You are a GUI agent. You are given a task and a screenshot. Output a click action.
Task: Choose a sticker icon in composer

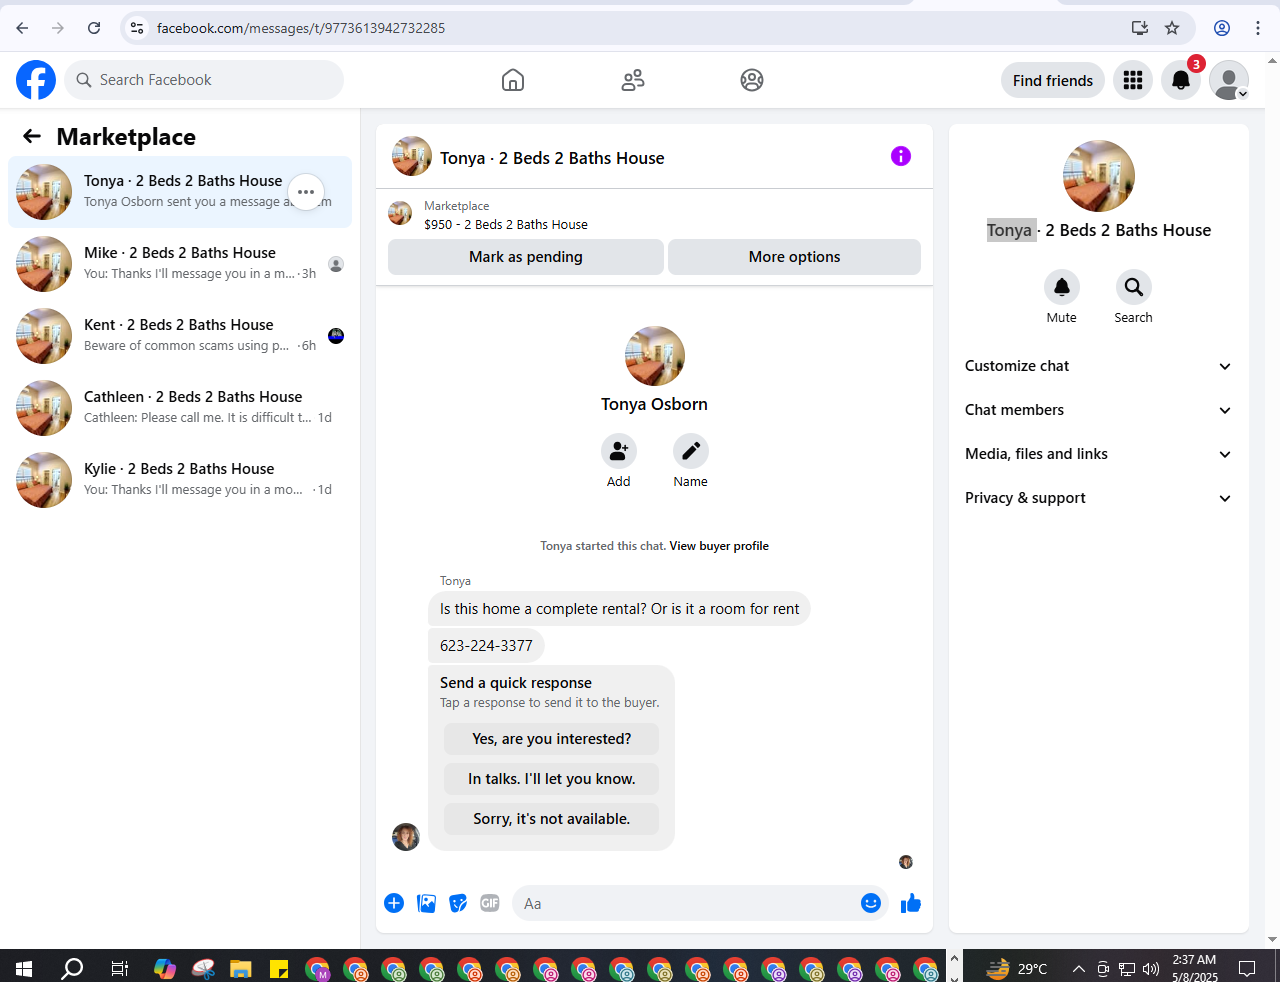(458, 903)
